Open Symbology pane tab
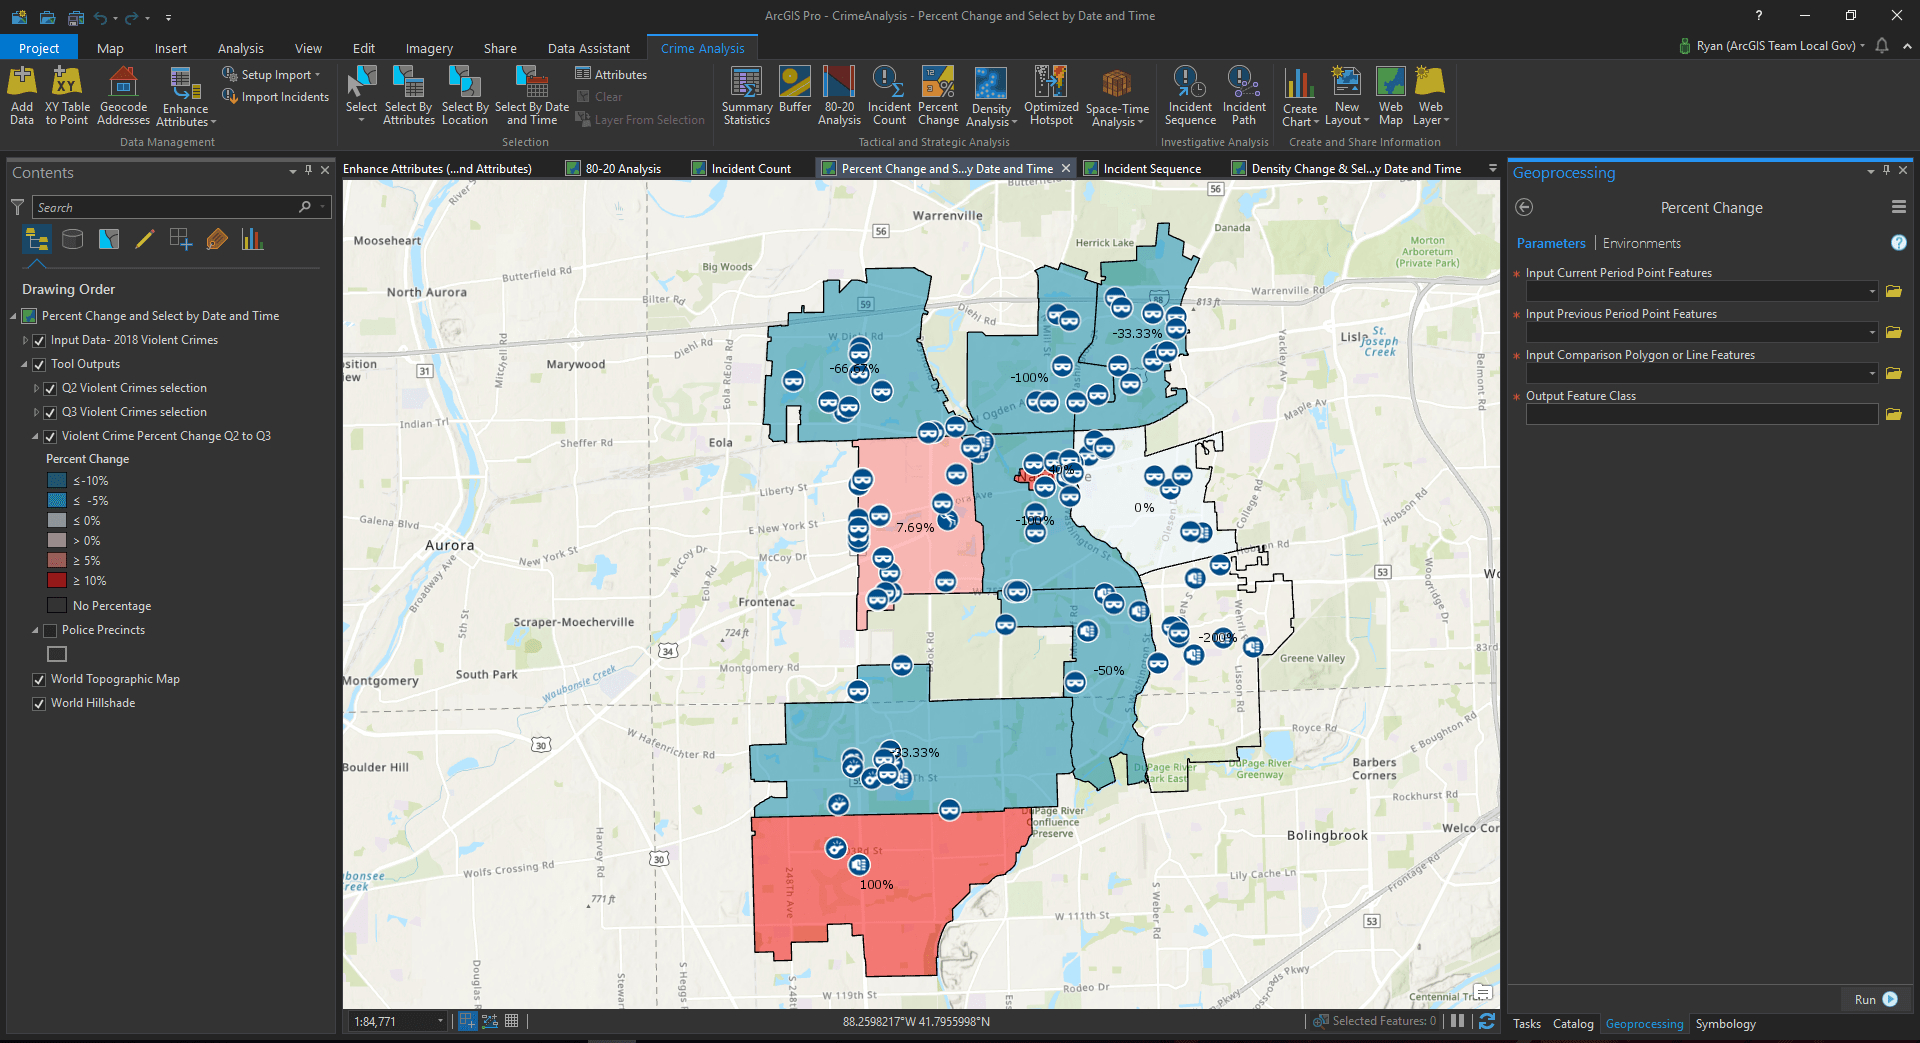Viewport: 1920px width, 1043px height. 1725,1024
